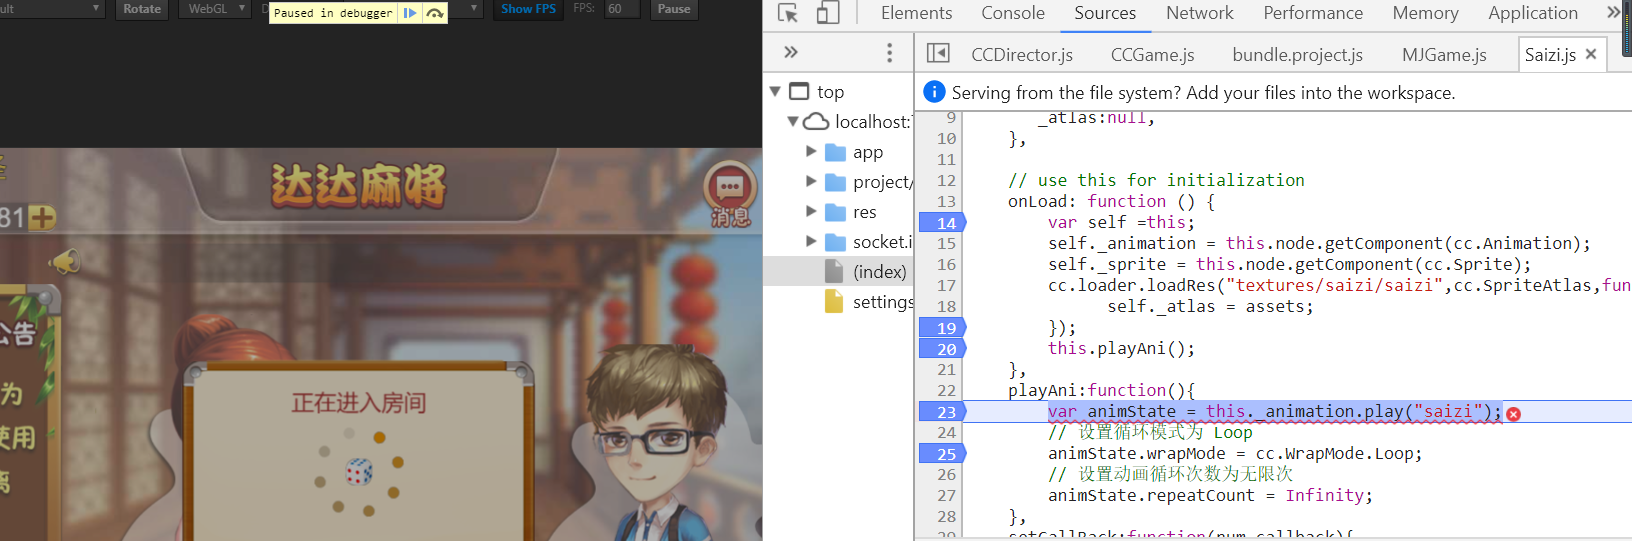This screenshot has width=1632, height=541.
Task: Hide the file navigator pane
Action: point(938,53)
